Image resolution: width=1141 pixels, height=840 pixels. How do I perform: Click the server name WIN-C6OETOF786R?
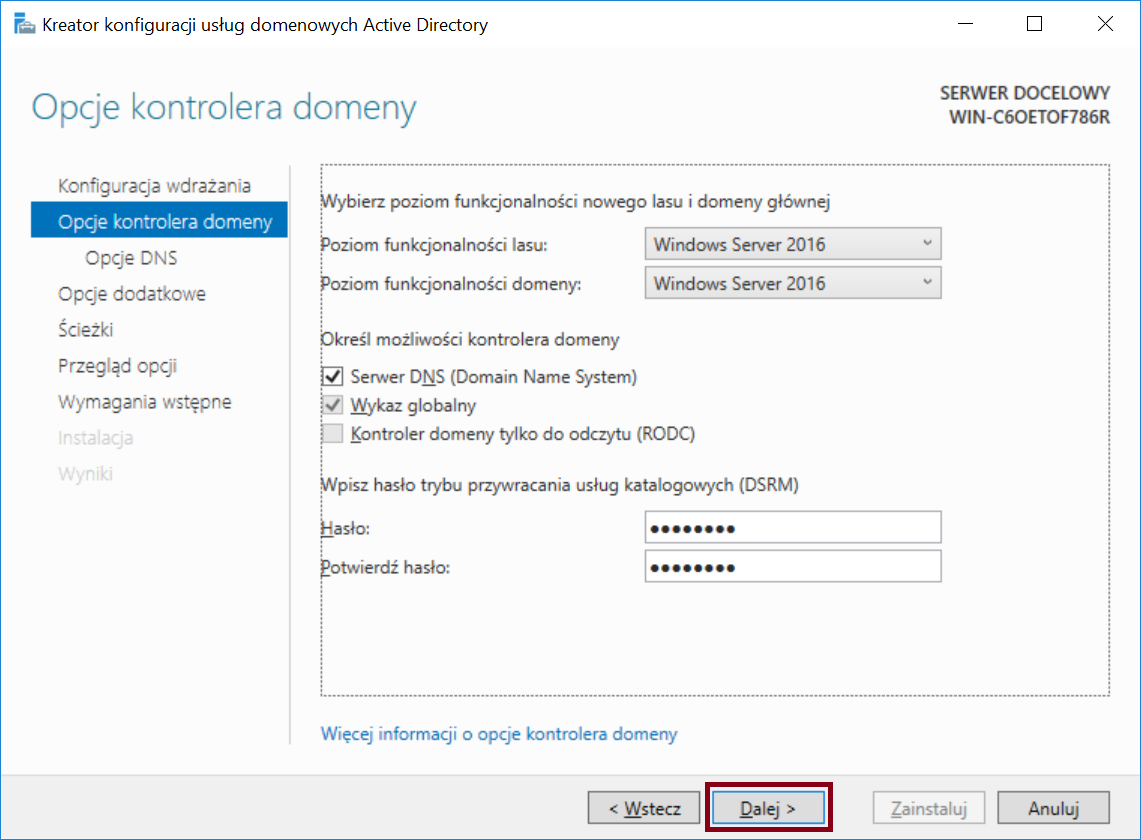1029,116
